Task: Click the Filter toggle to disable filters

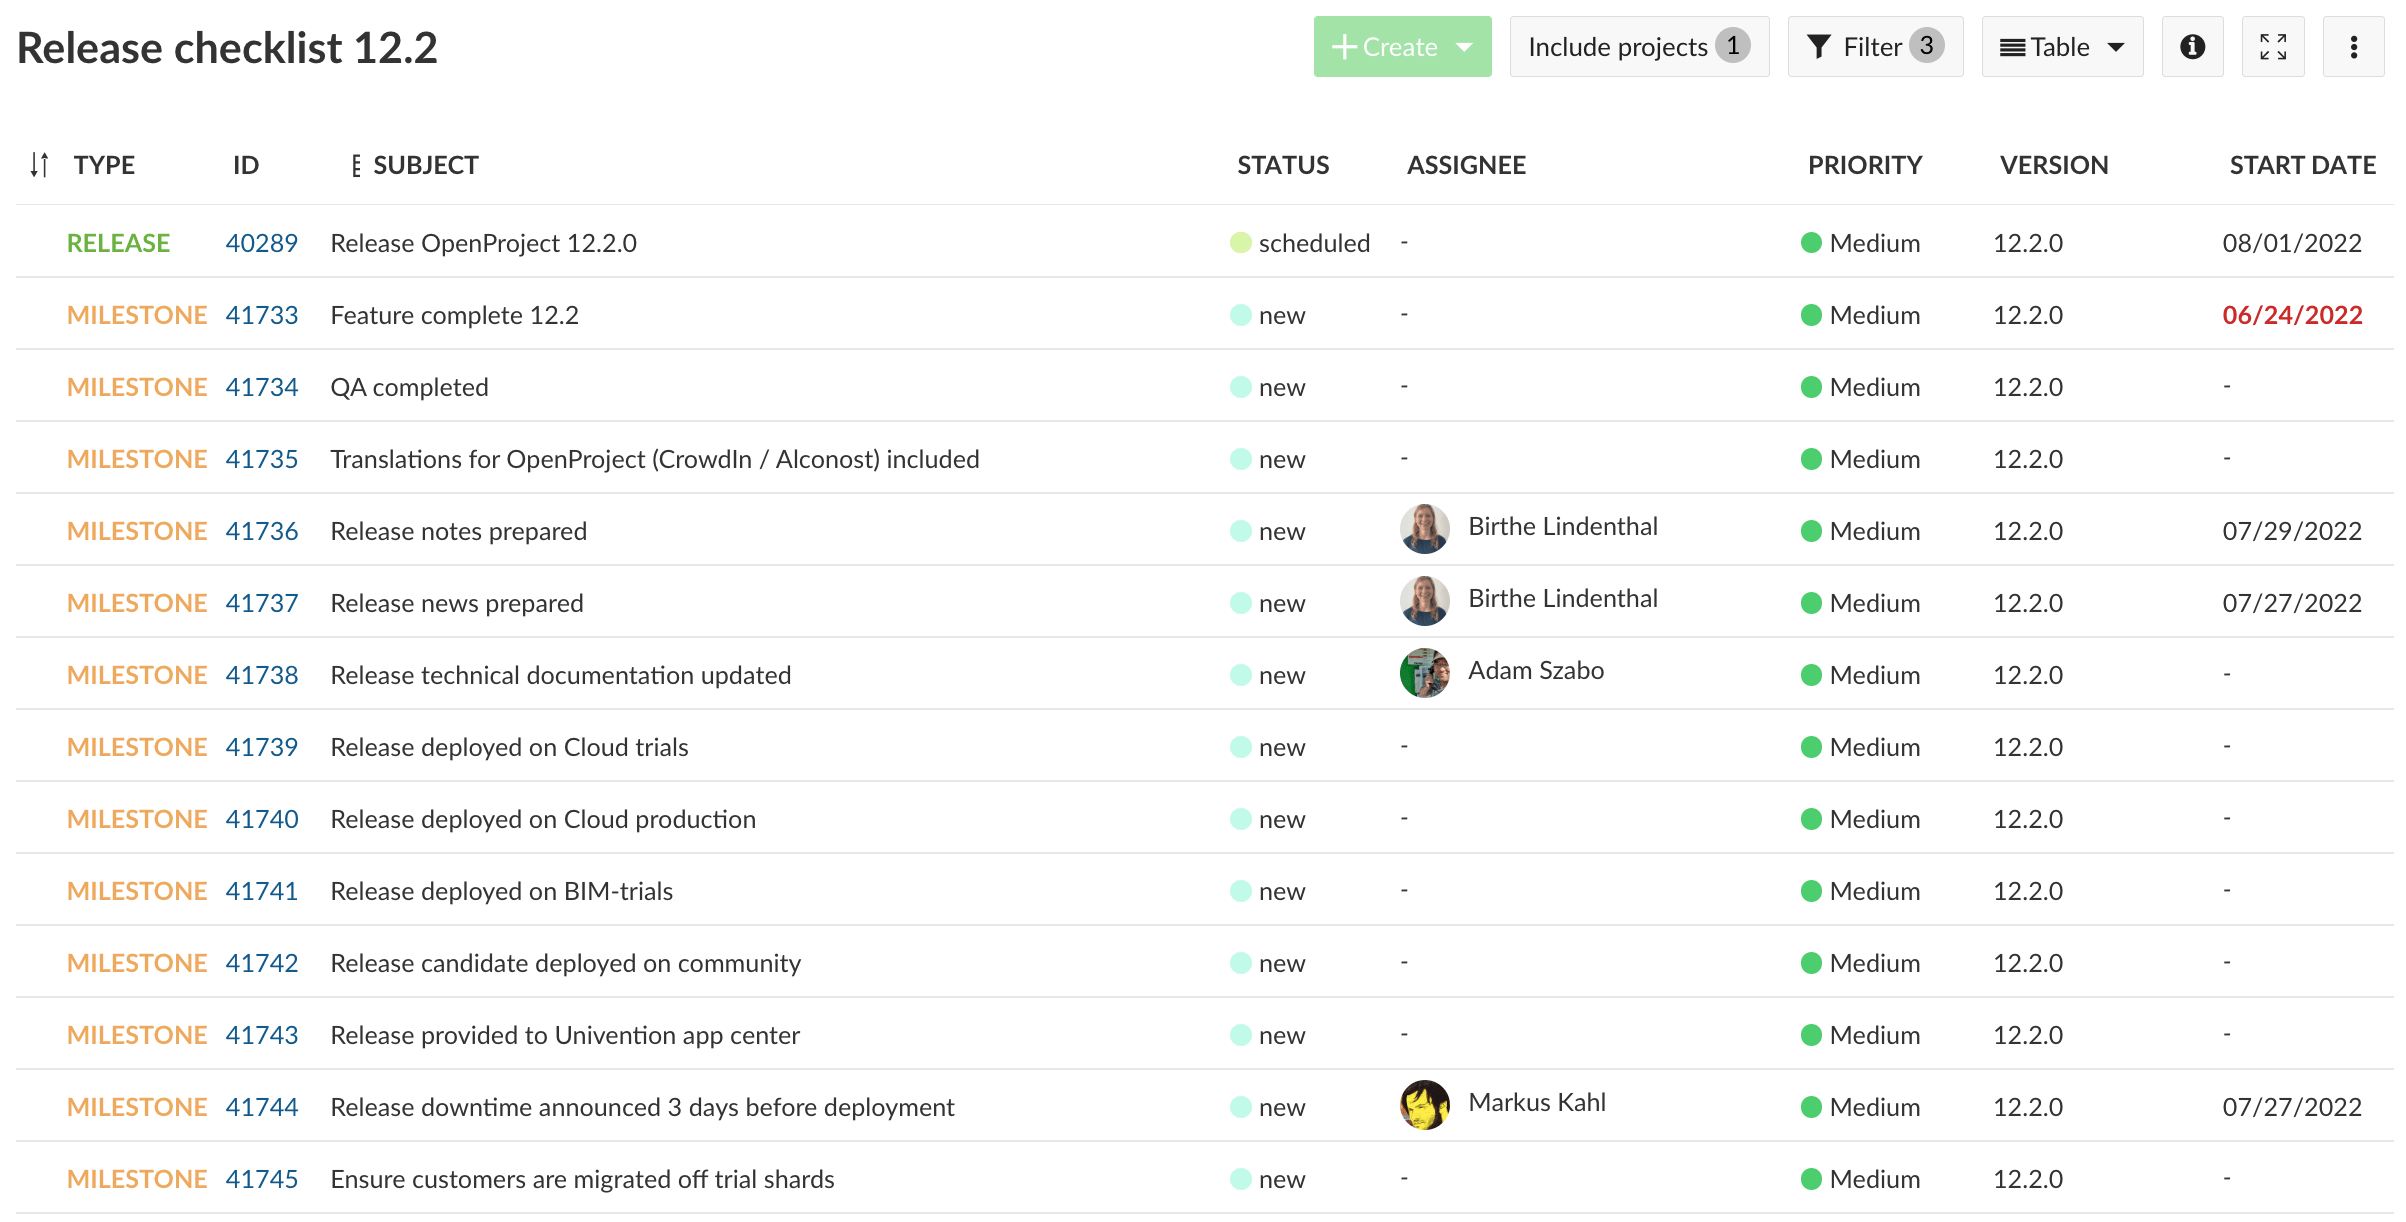Action: click(1872, 47)
